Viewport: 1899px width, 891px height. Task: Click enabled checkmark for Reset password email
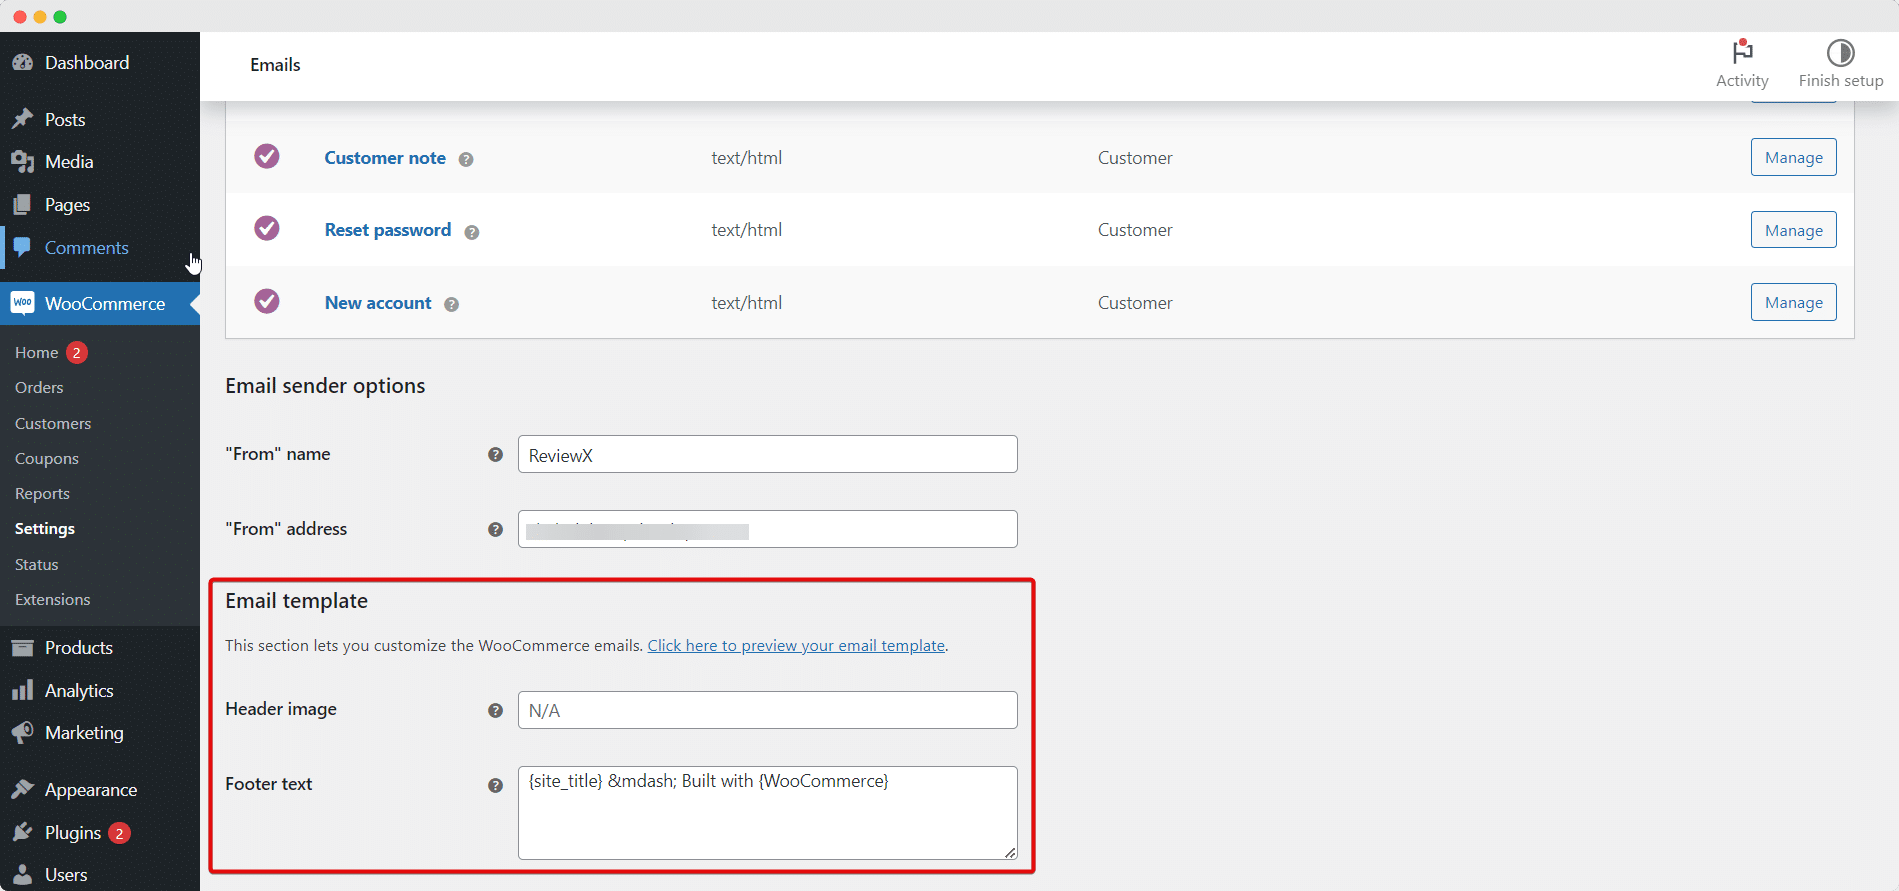coord(267,228)
